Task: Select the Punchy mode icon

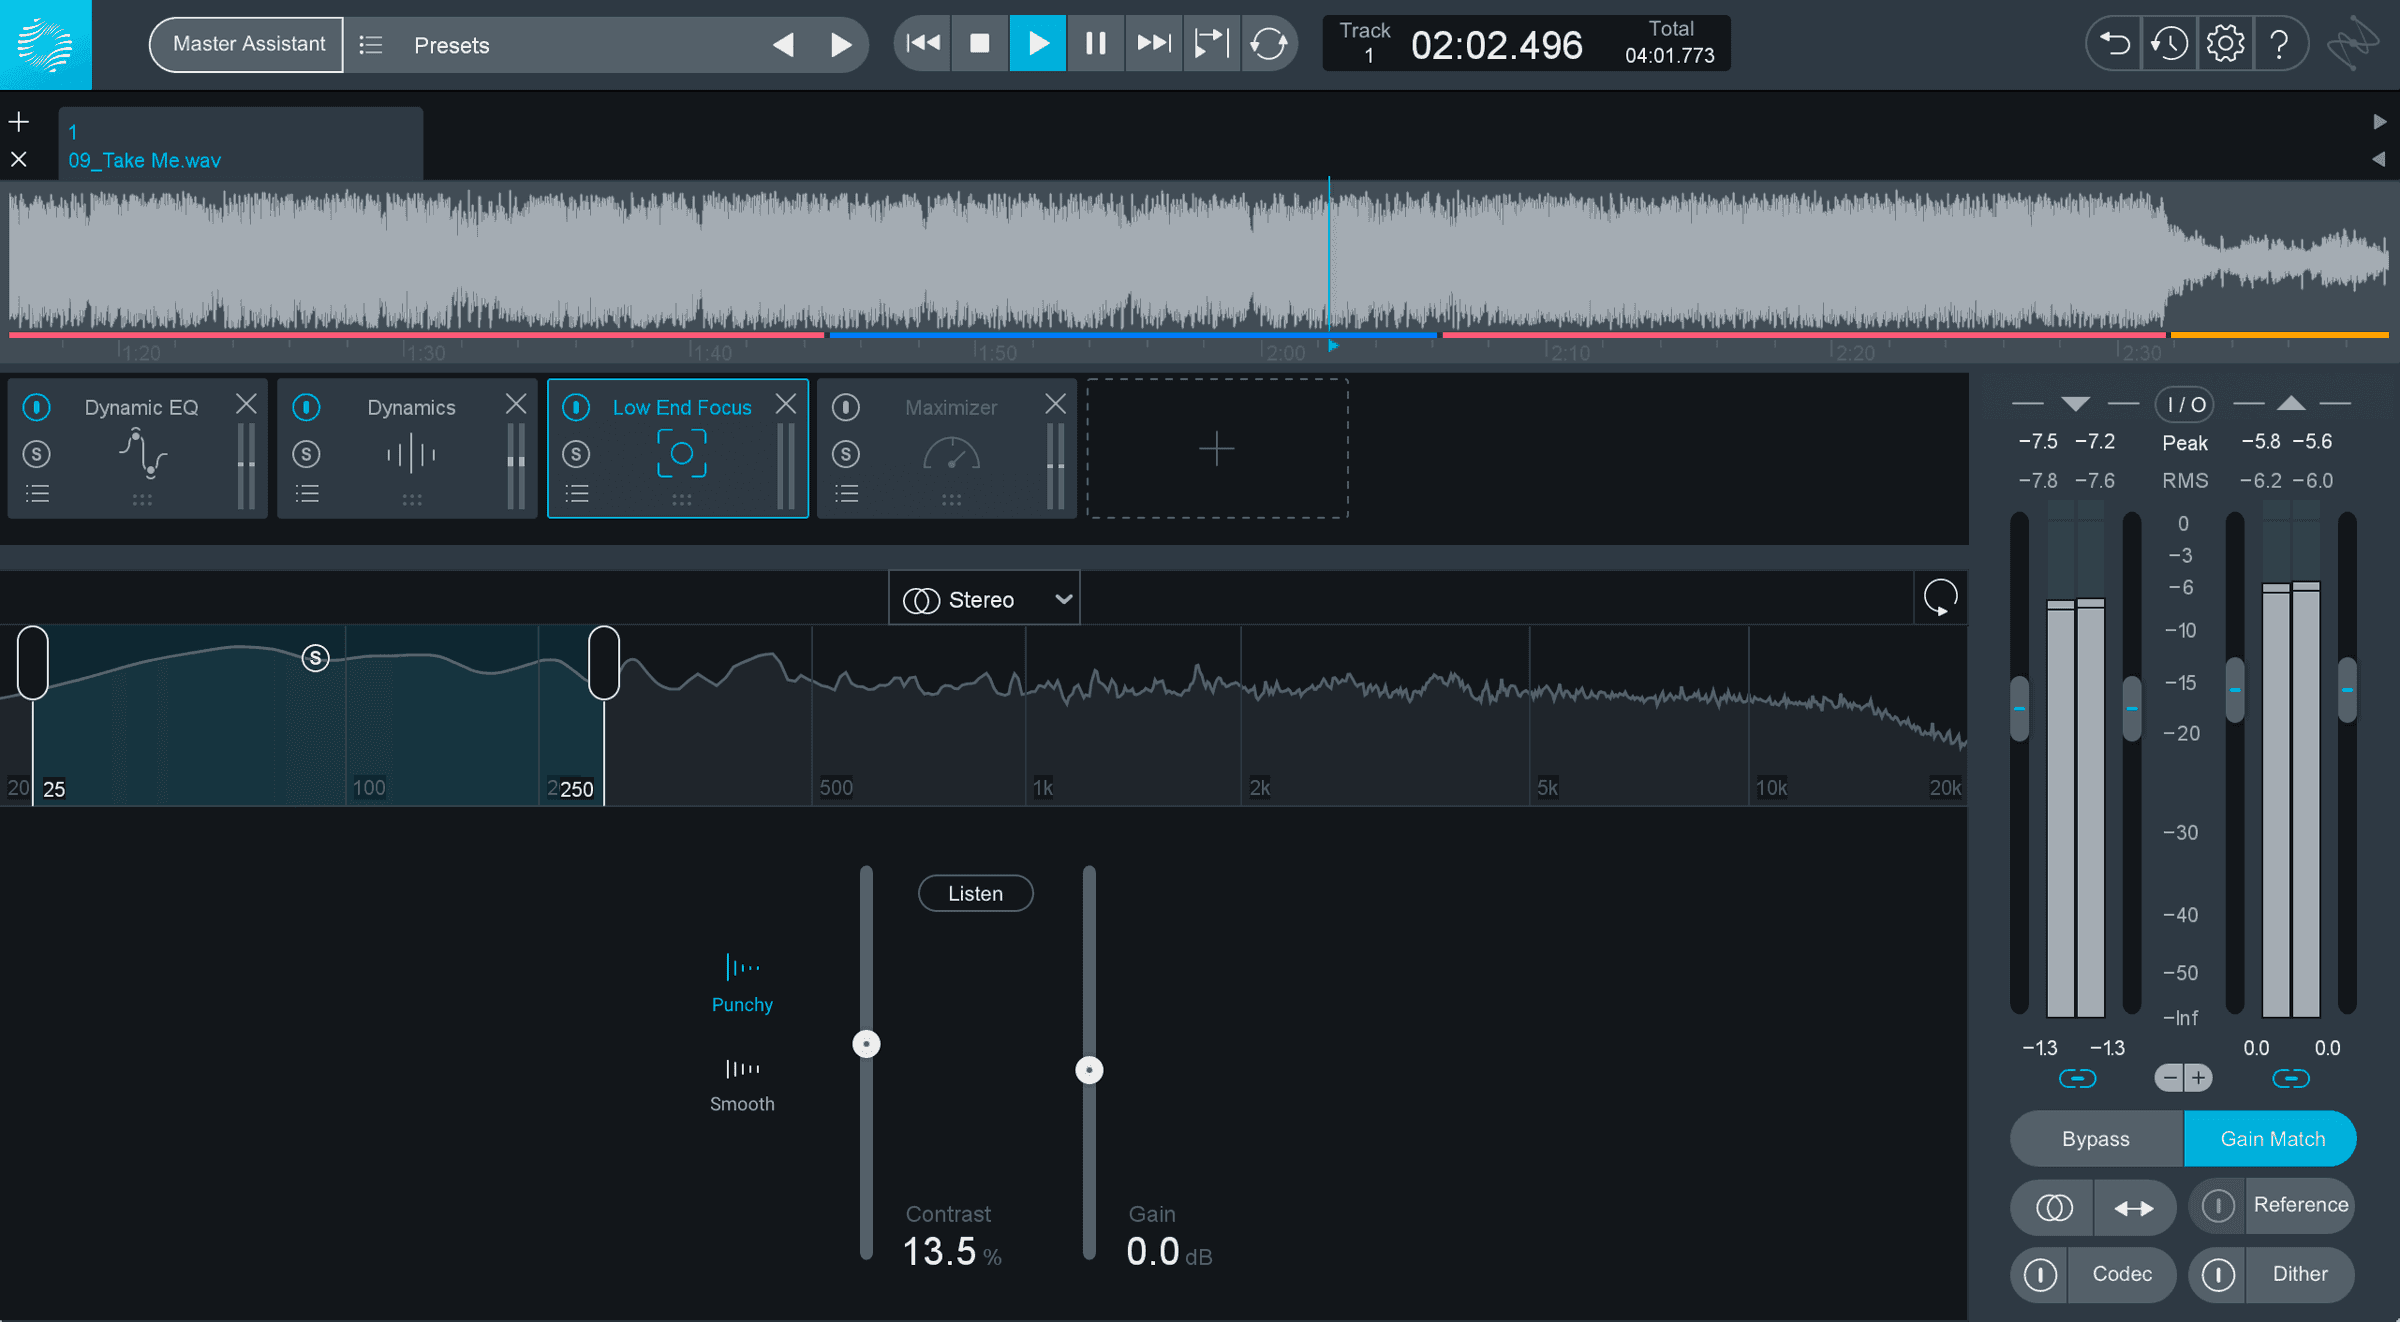Action: click(x=742, y=968)
